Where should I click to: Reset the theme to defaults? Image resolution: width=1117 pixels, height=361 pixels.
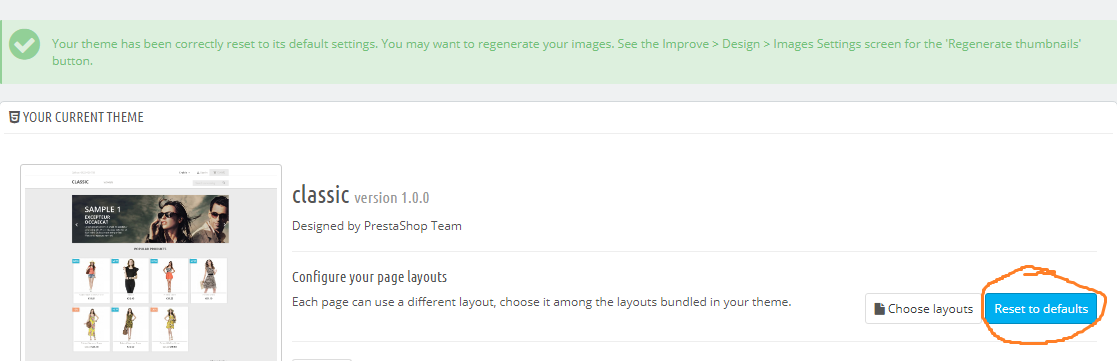pos(1041,309)
